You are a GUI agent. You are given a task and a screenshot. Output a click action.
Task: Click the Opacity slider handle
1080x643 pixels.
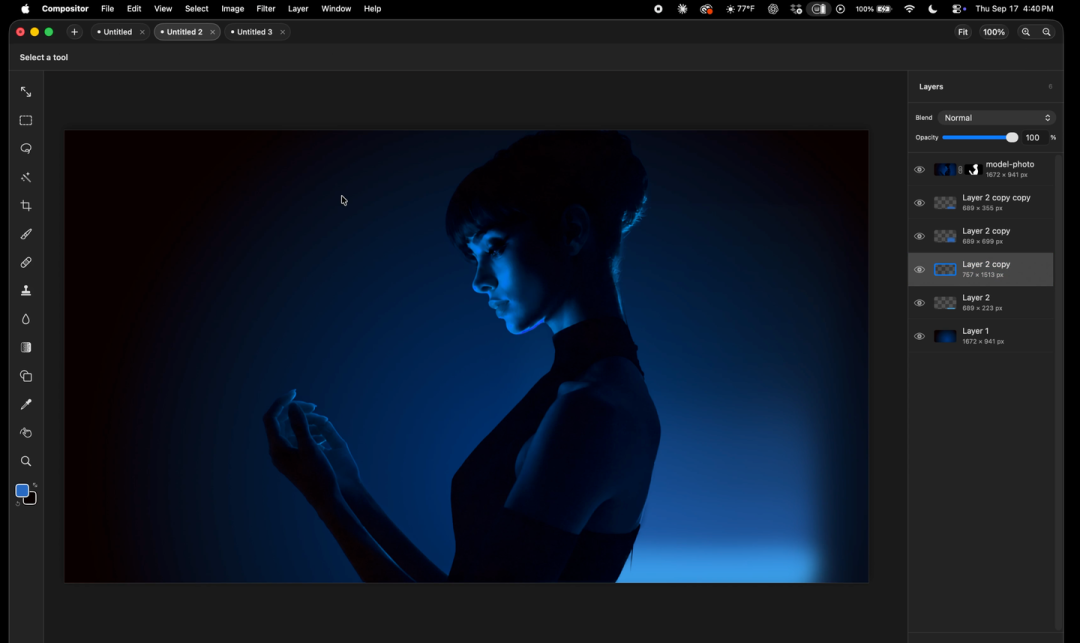1012,138
